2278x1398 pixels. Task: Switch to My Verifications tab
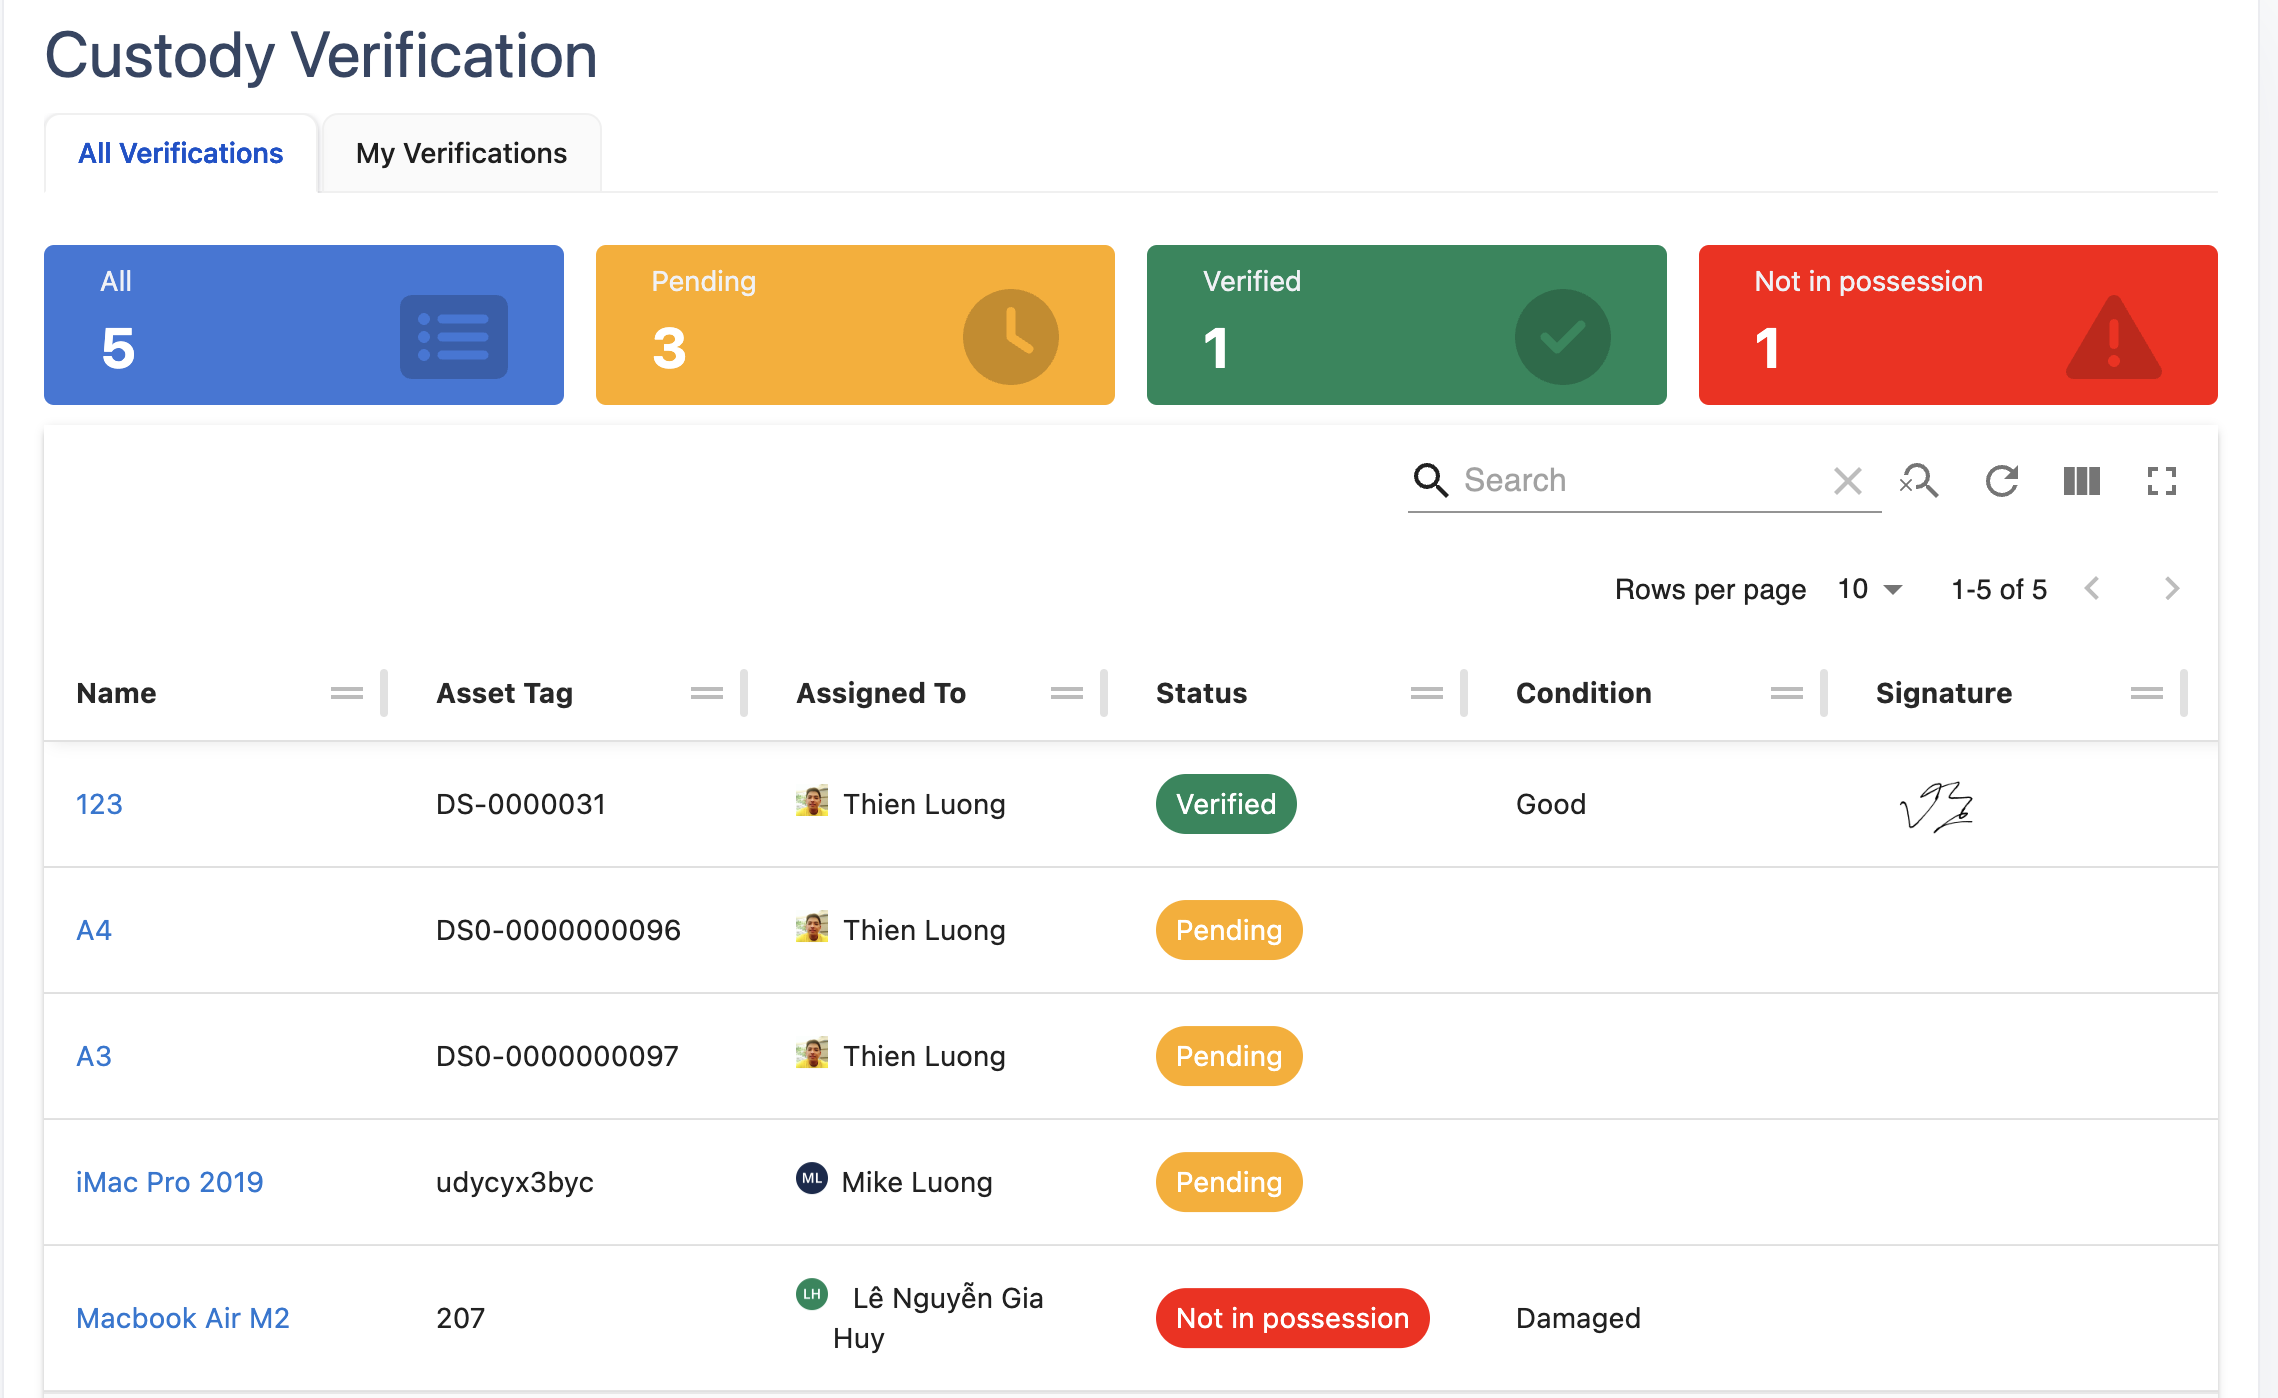click(461, 153)
